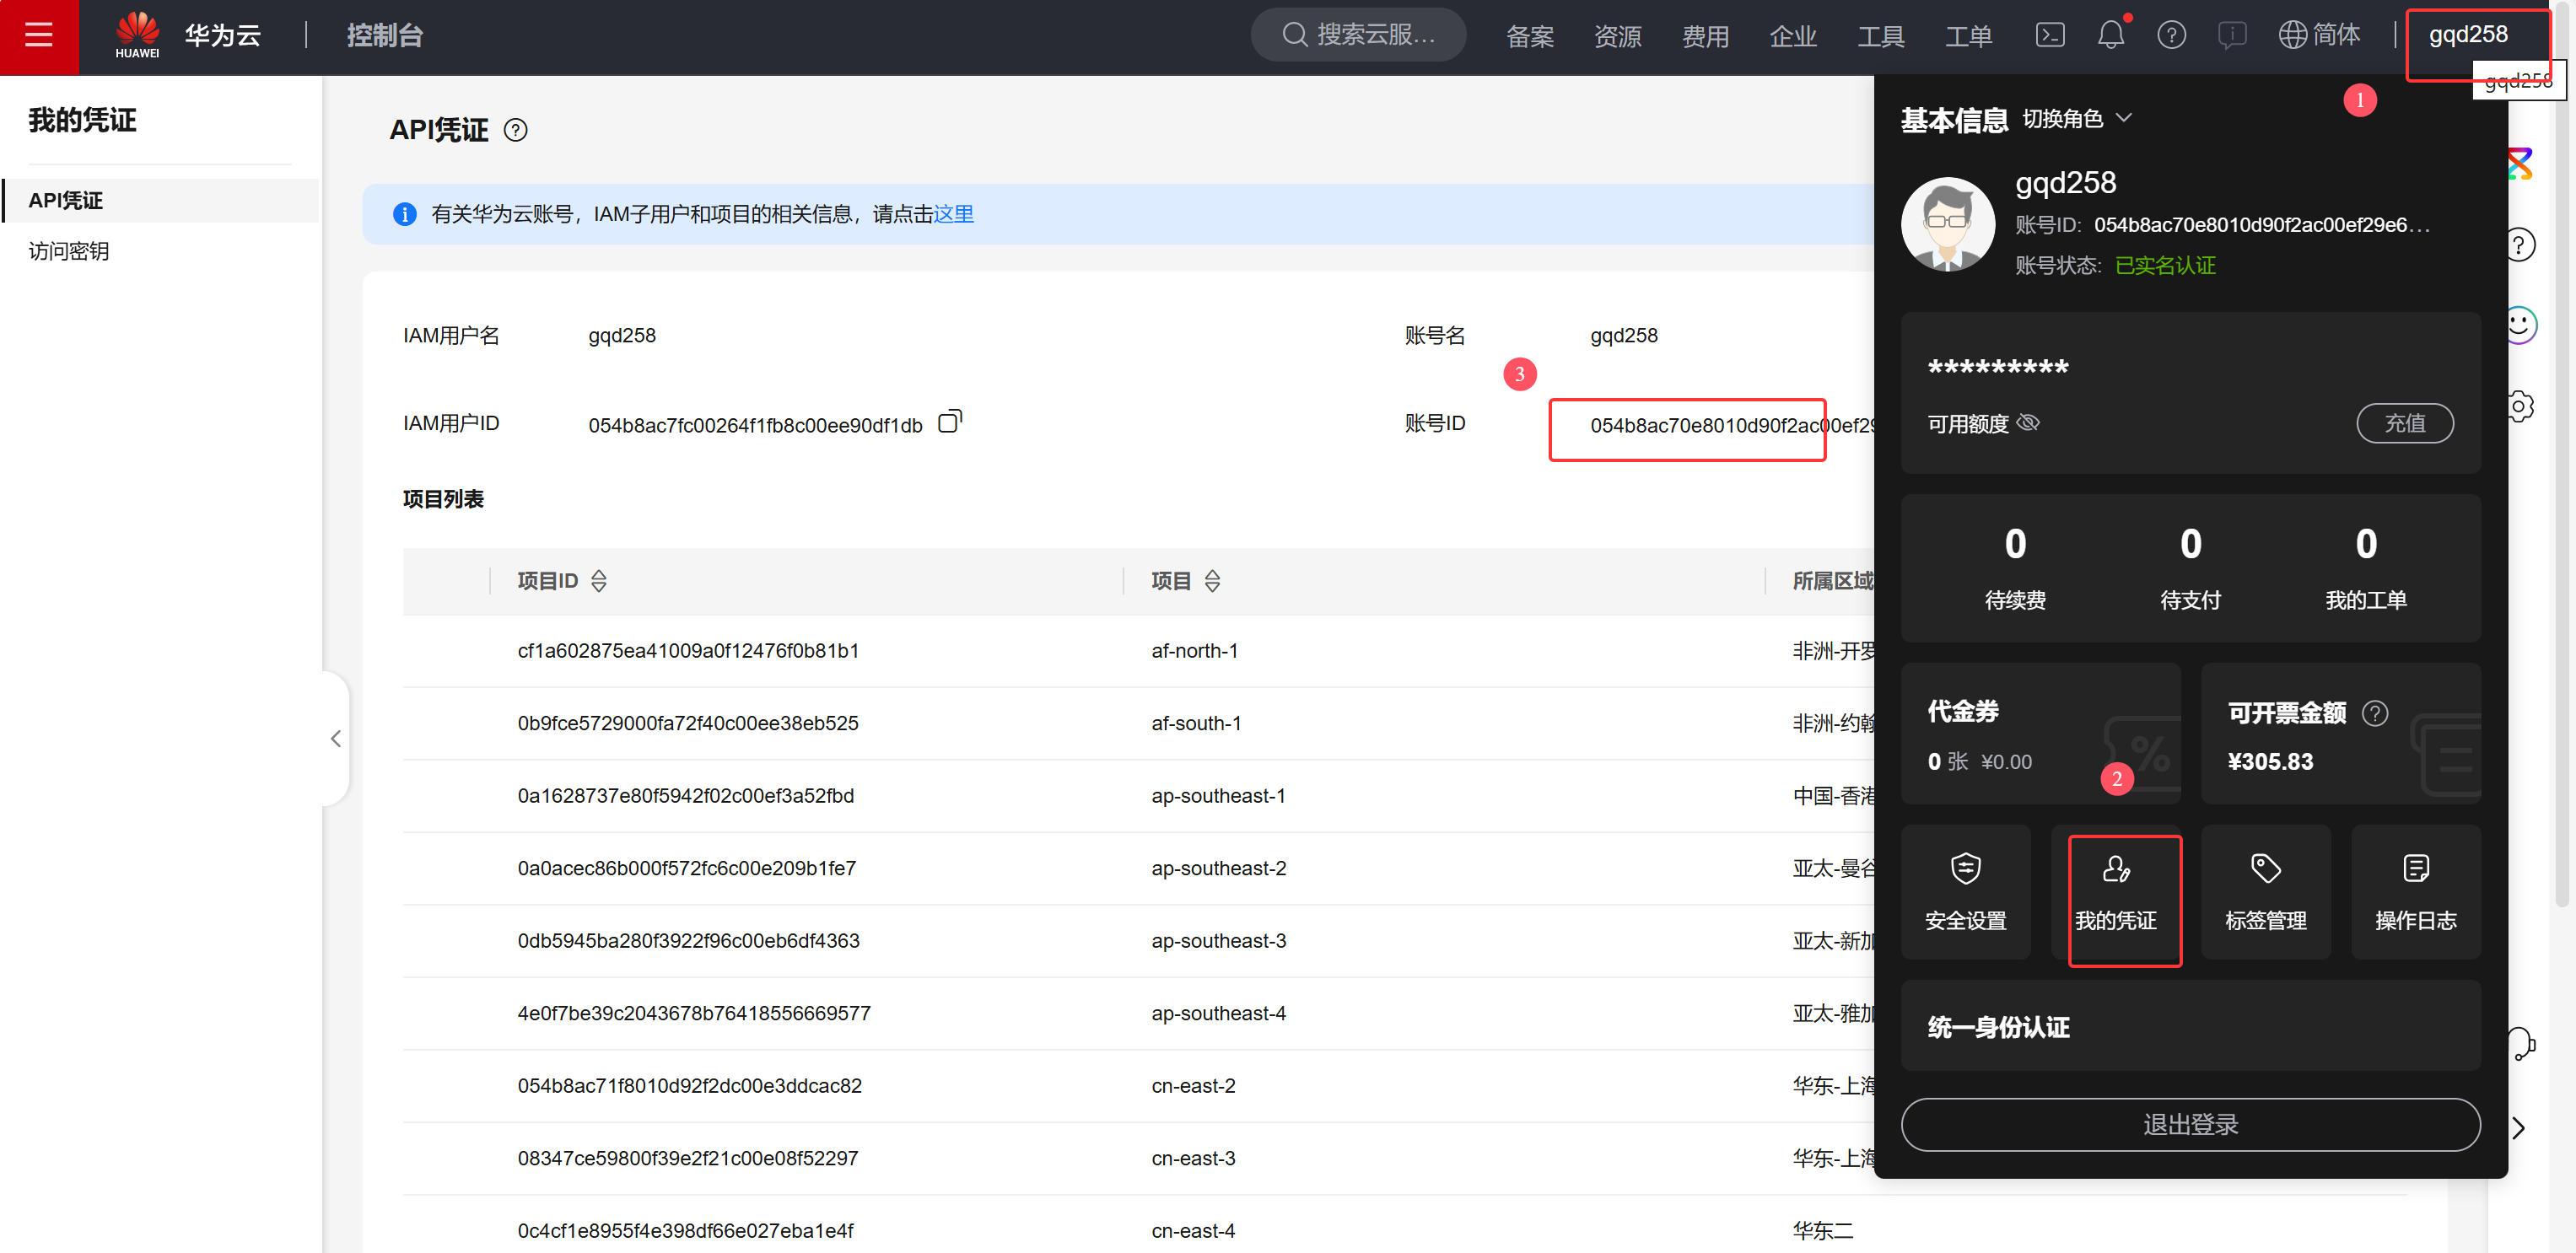Screen dimensions: 2576x1253
Task: Open the notification bell
Action: click(x=2110, y=36)
